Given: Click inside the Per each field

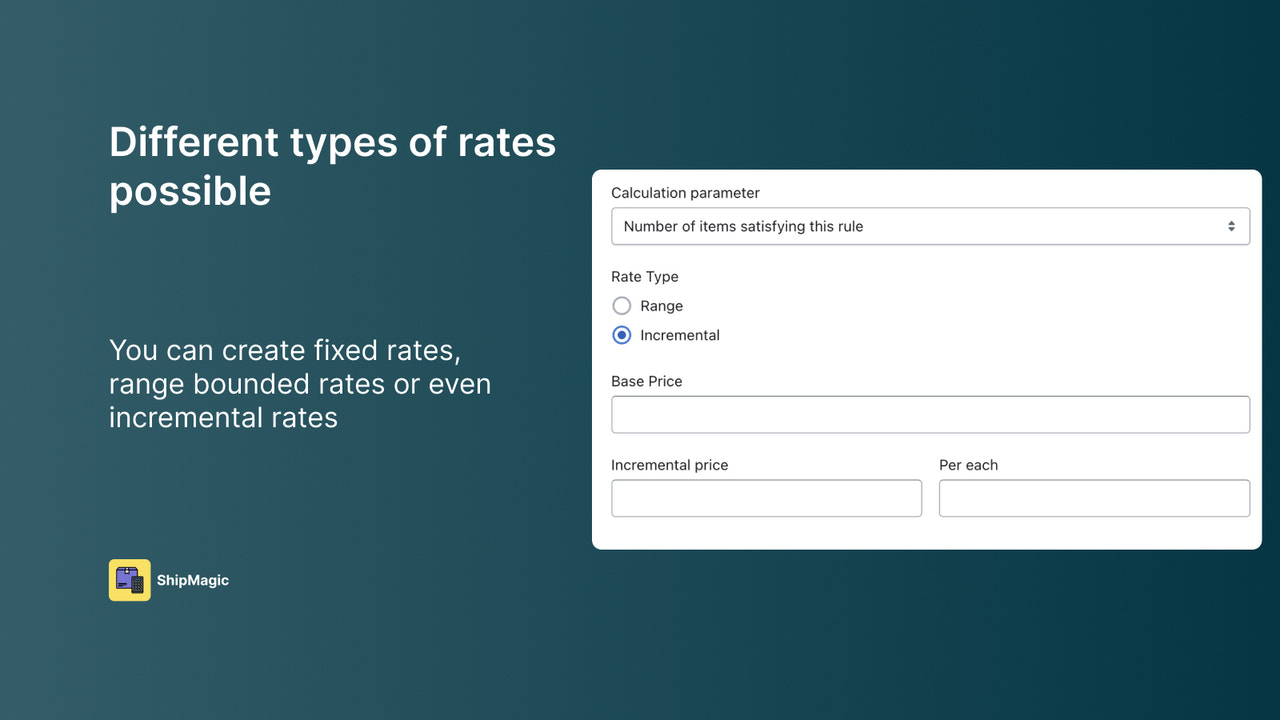Looking at the screenshot, I should coord(1093,498).
